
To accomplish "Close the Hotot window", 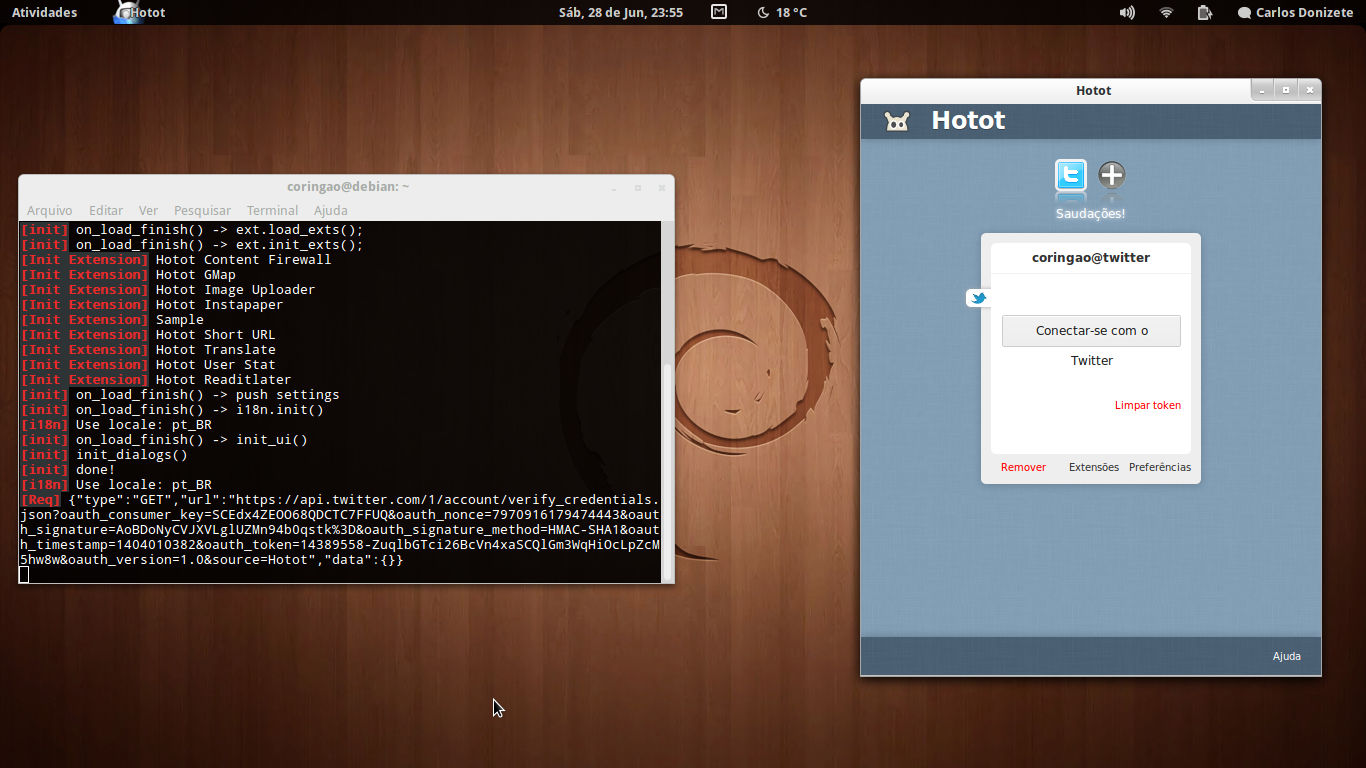I will click(1309, 90).
